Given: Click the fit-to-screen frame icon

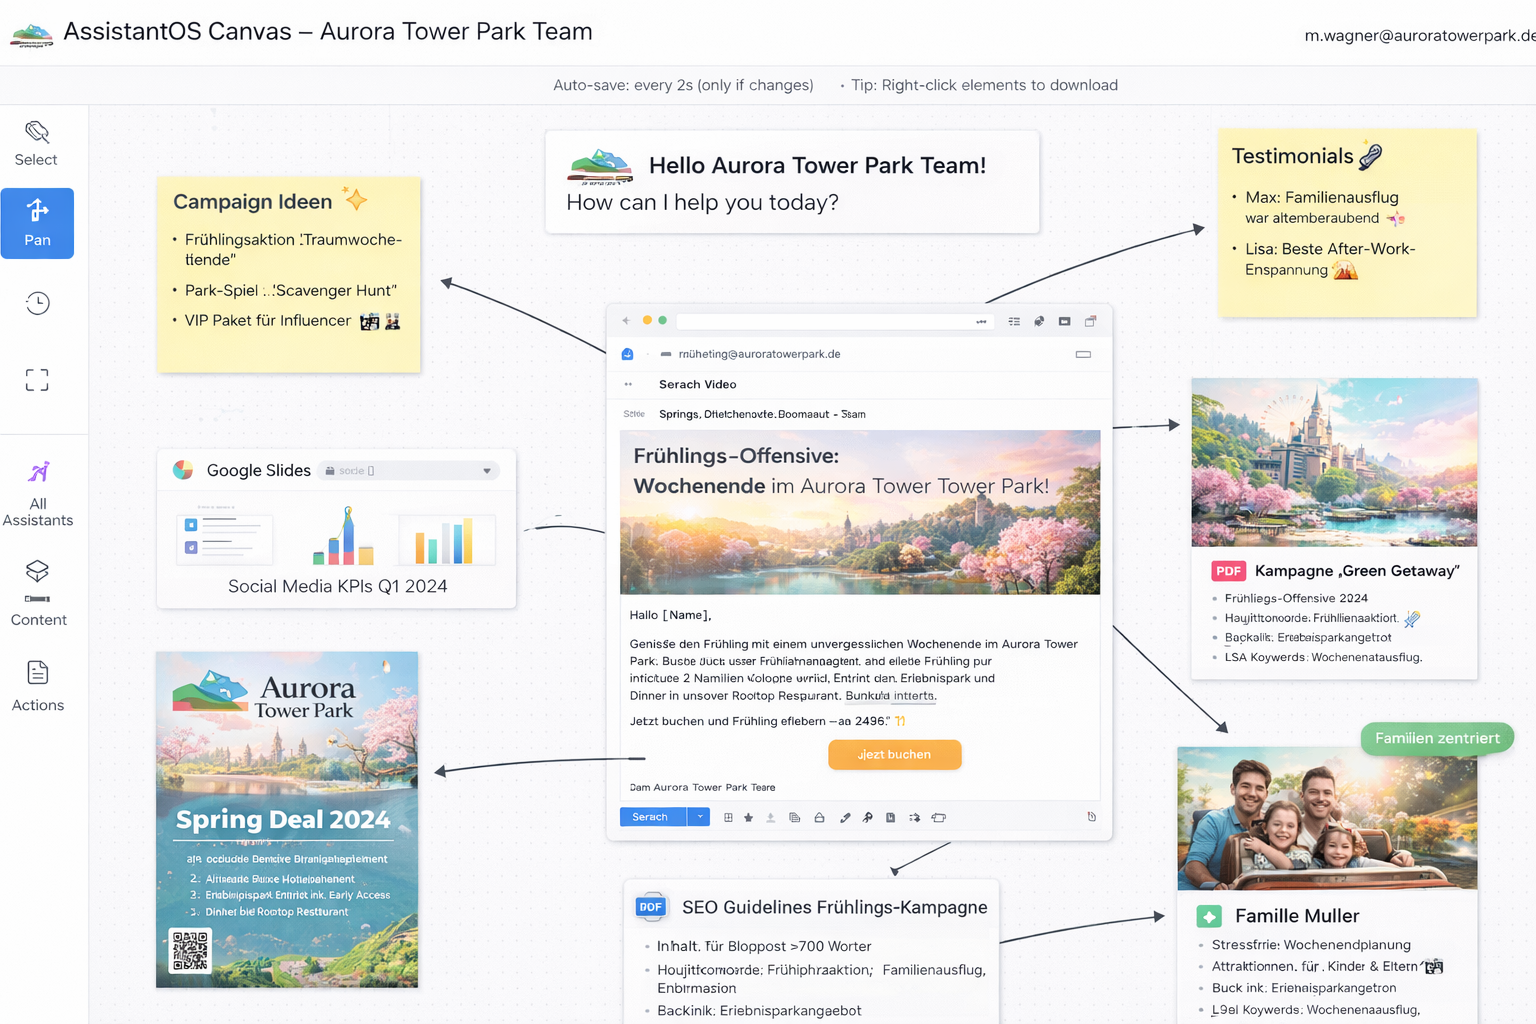Looking at the screenshot, I should 37,379.
